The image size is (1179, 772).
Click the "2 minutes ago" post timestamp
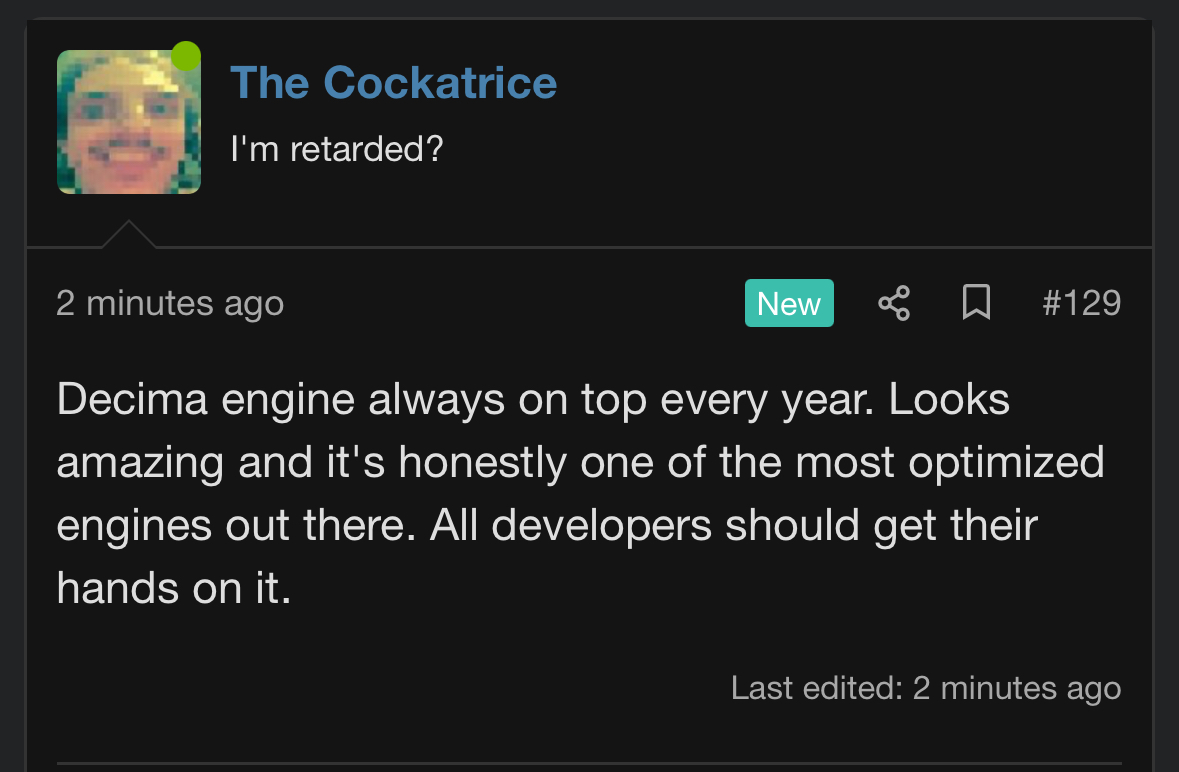pos(170,303)
